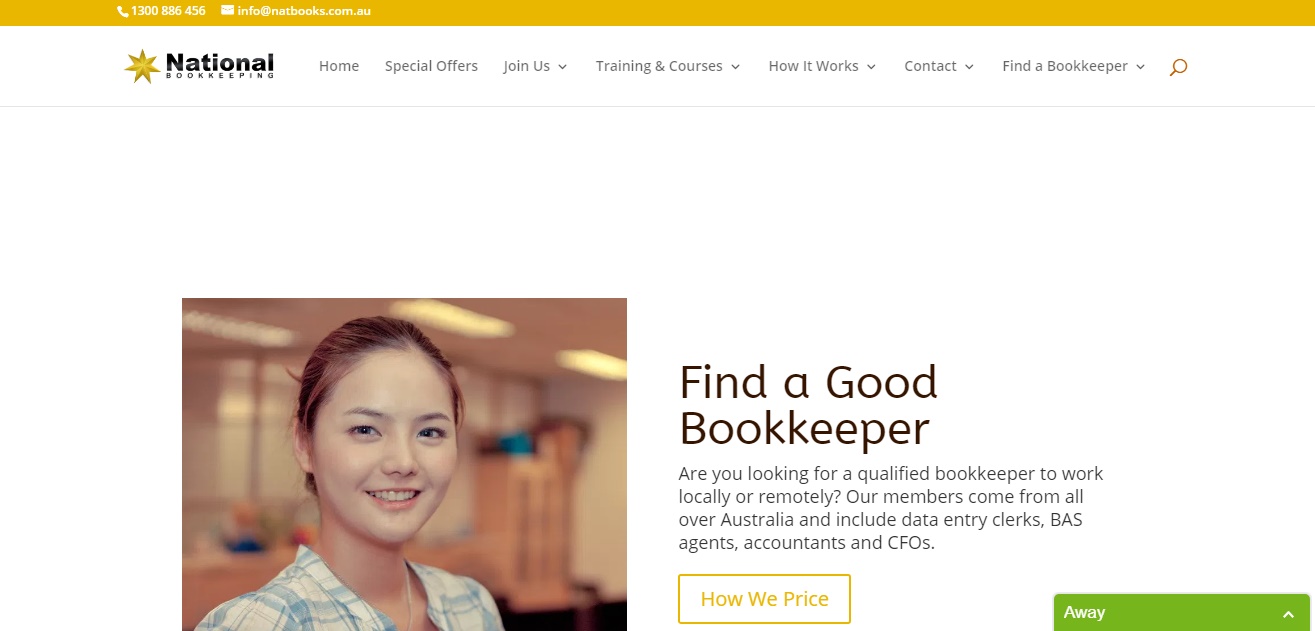Select Training & Courses in navigation

click(659, 66)
